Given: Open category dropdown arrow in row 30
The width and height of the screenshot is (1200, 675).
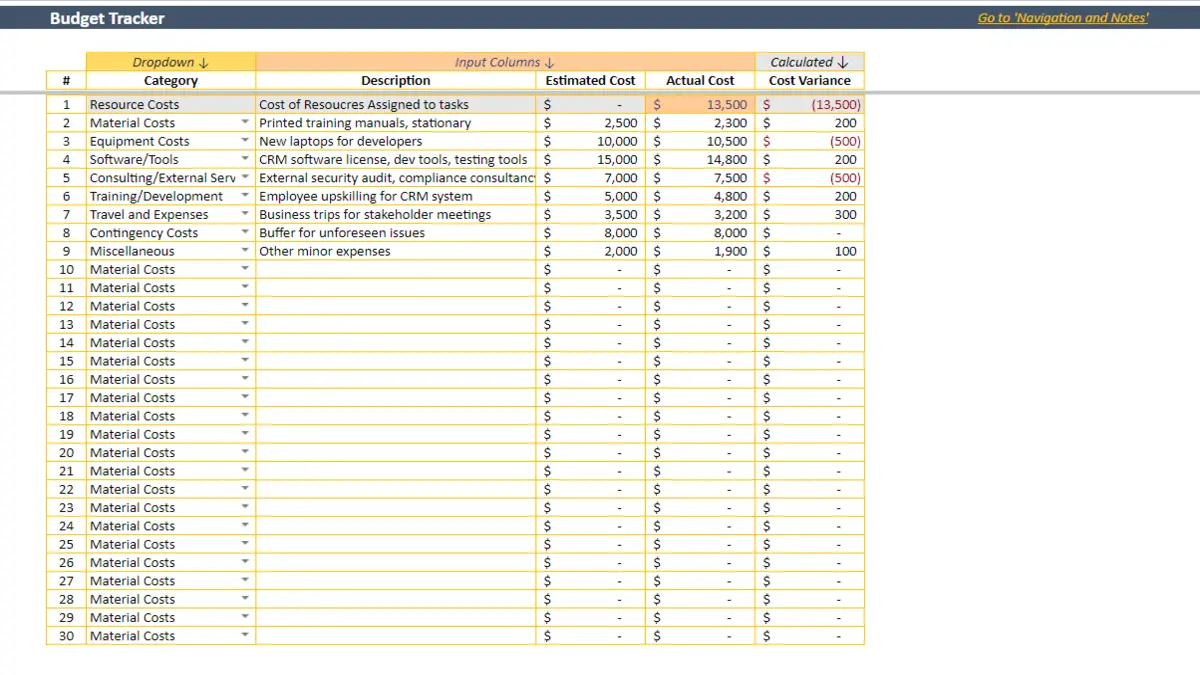Looking at the screenshot, I should (x=245, y=635).
